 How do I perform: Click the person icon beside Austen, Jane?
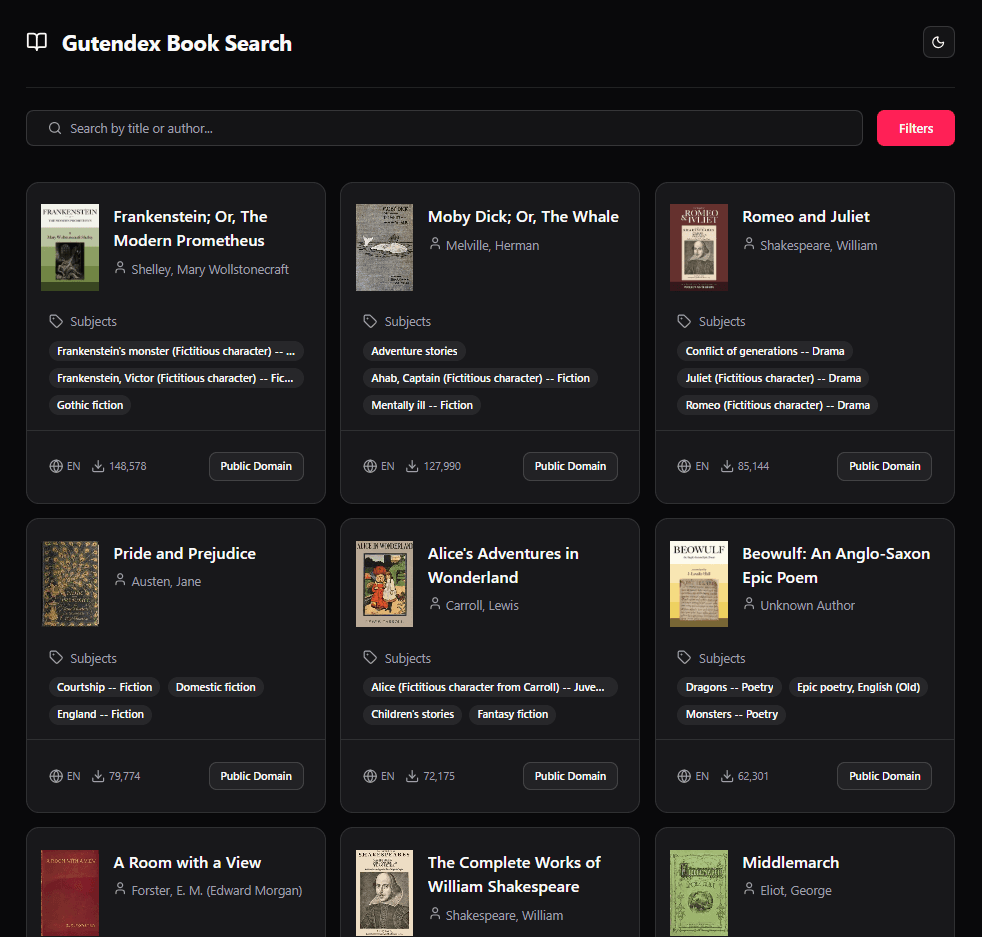(120, 581)
